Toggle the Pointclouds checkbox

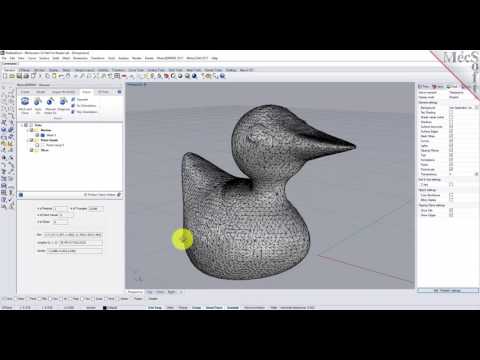tap(451, 169)
